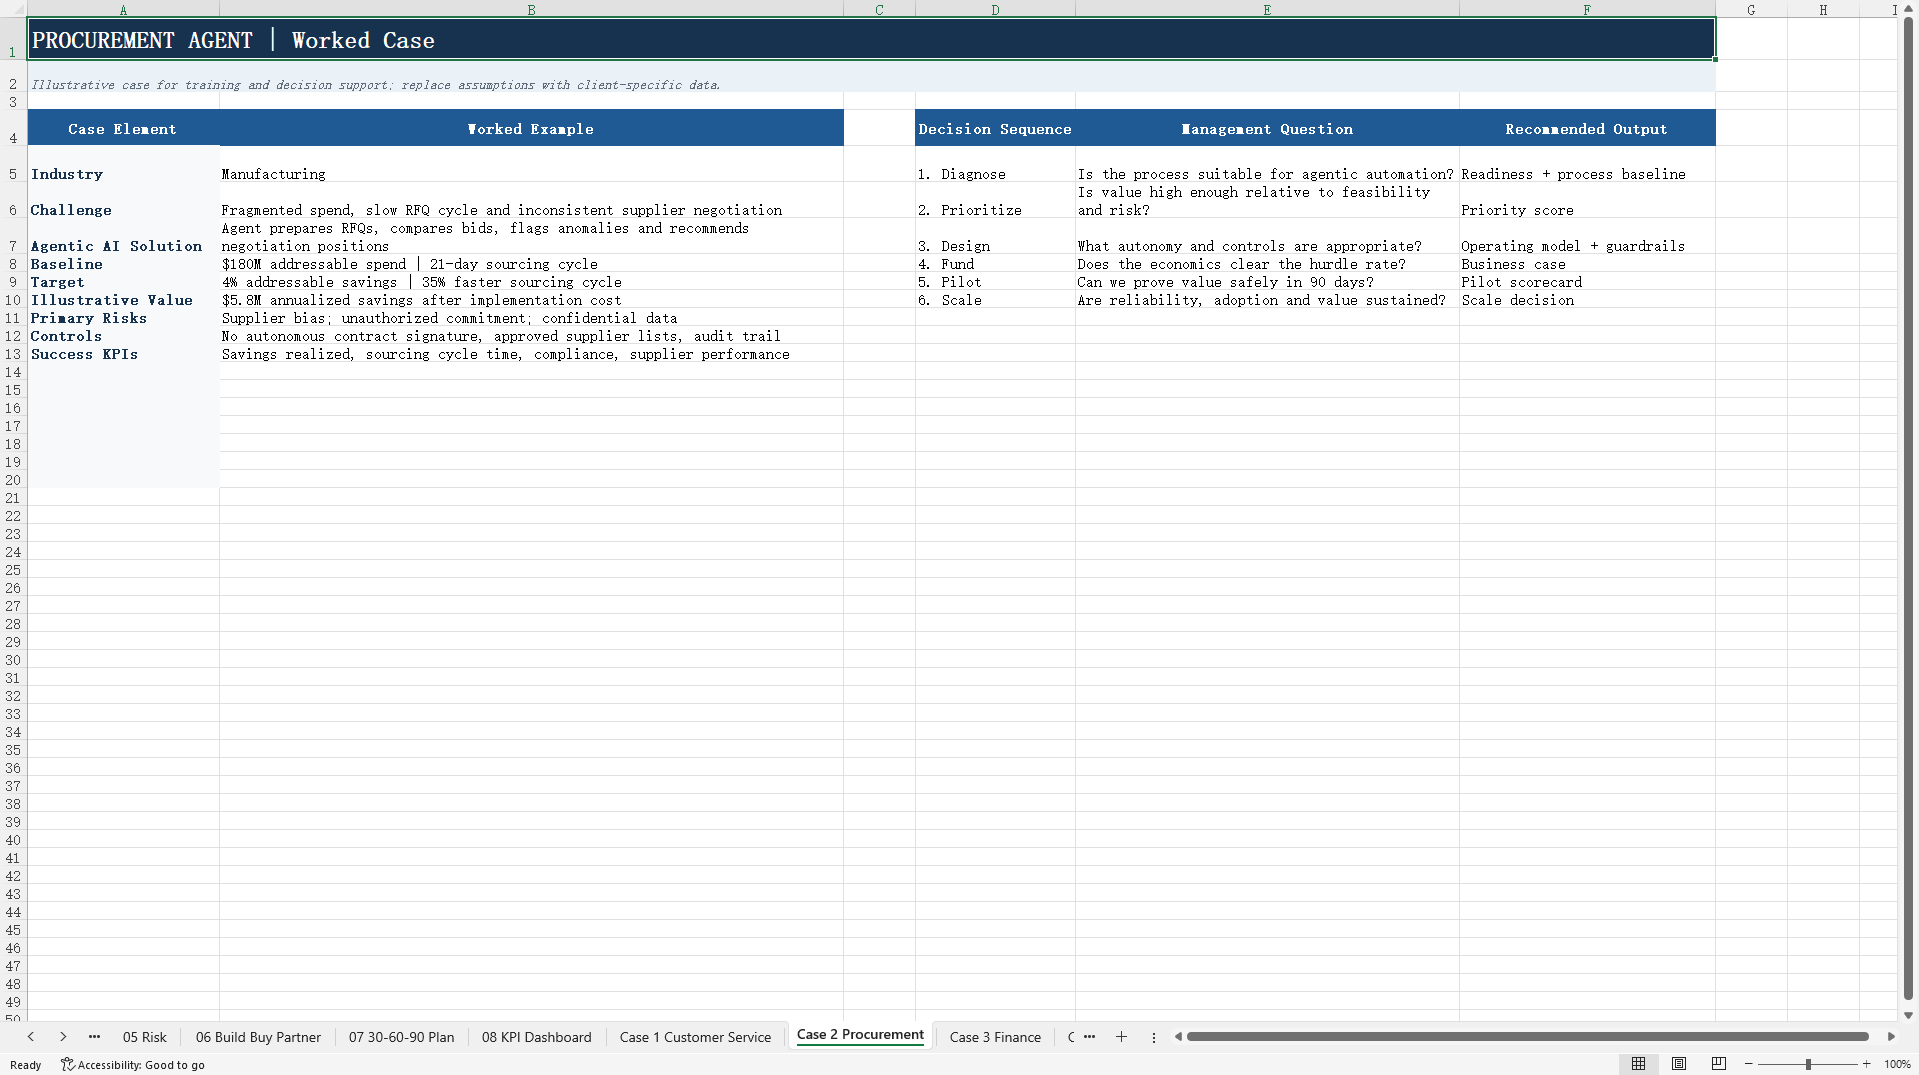
Task: Click the Ready status indicator
Action: pos(26,1065)
